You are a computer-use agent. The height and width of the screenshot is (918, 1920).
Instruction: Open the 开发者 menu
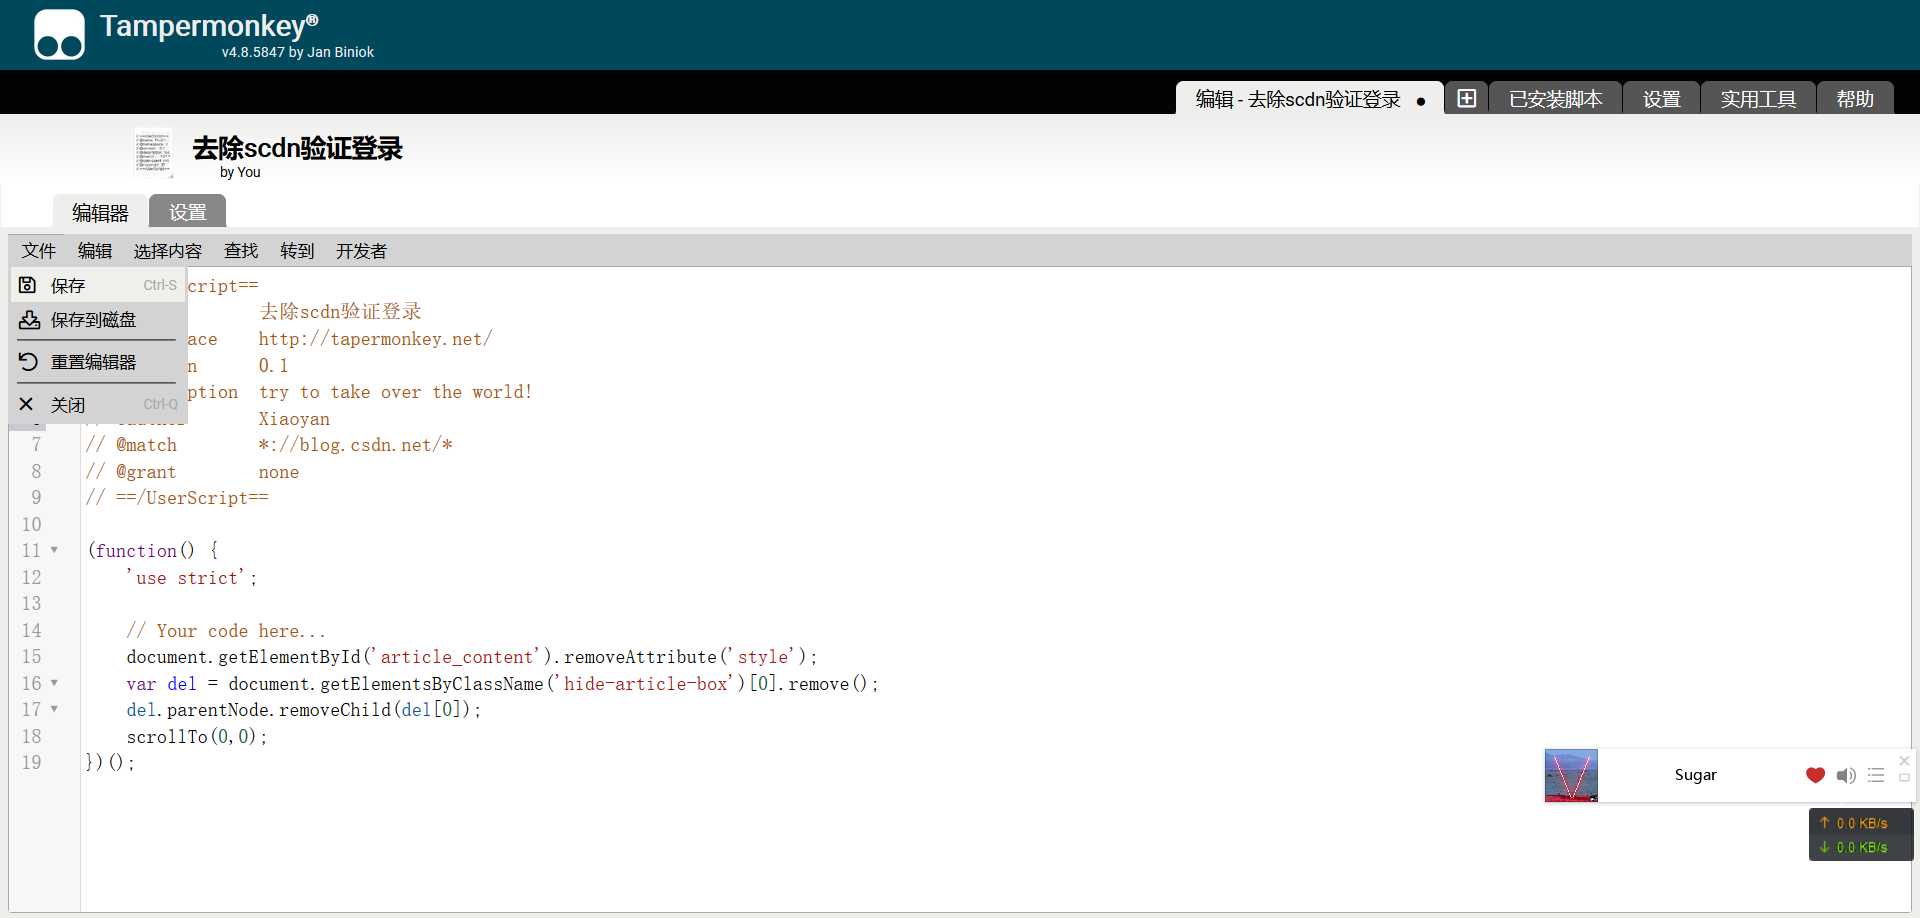coord(361,251)
